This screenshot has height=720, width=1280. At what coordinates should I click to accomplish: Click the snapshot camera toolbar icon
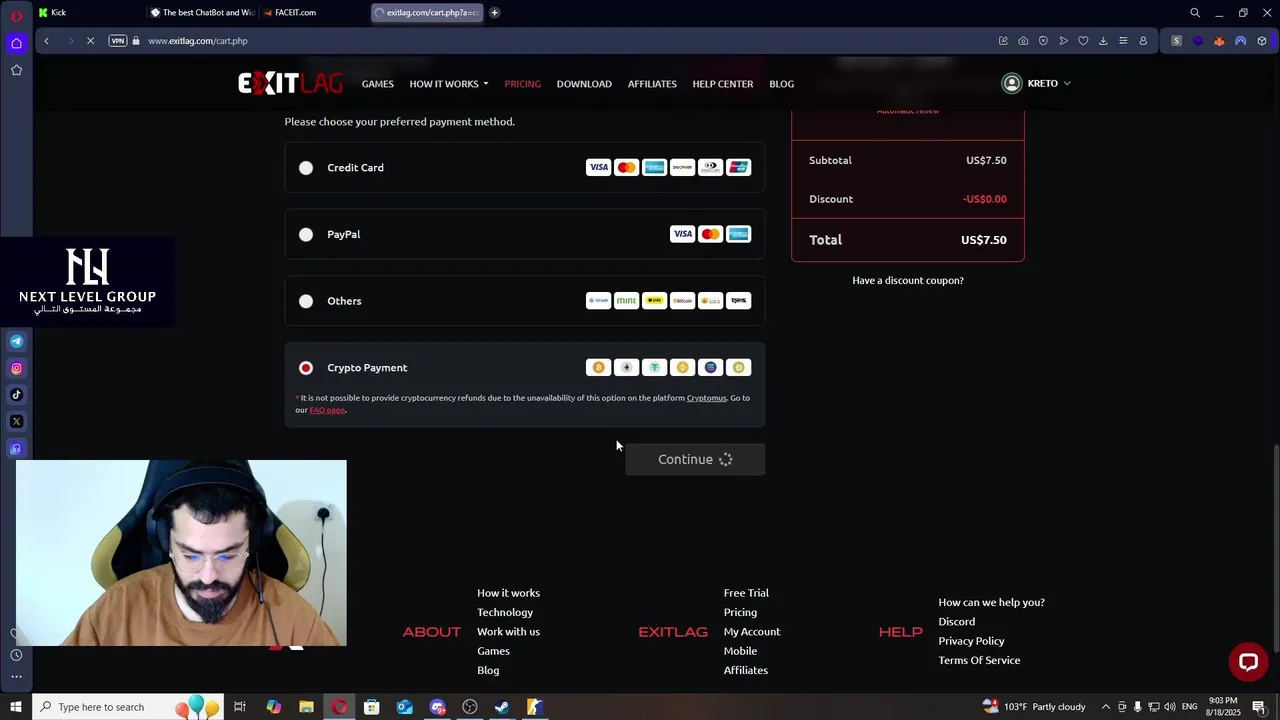click(1023, 41)
